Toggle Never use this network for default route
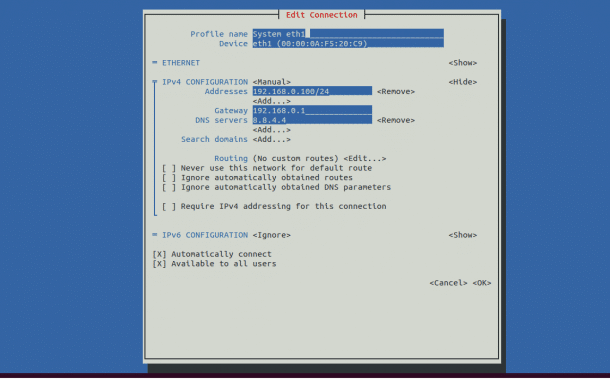Screen dimensions: 610x379 169,168
